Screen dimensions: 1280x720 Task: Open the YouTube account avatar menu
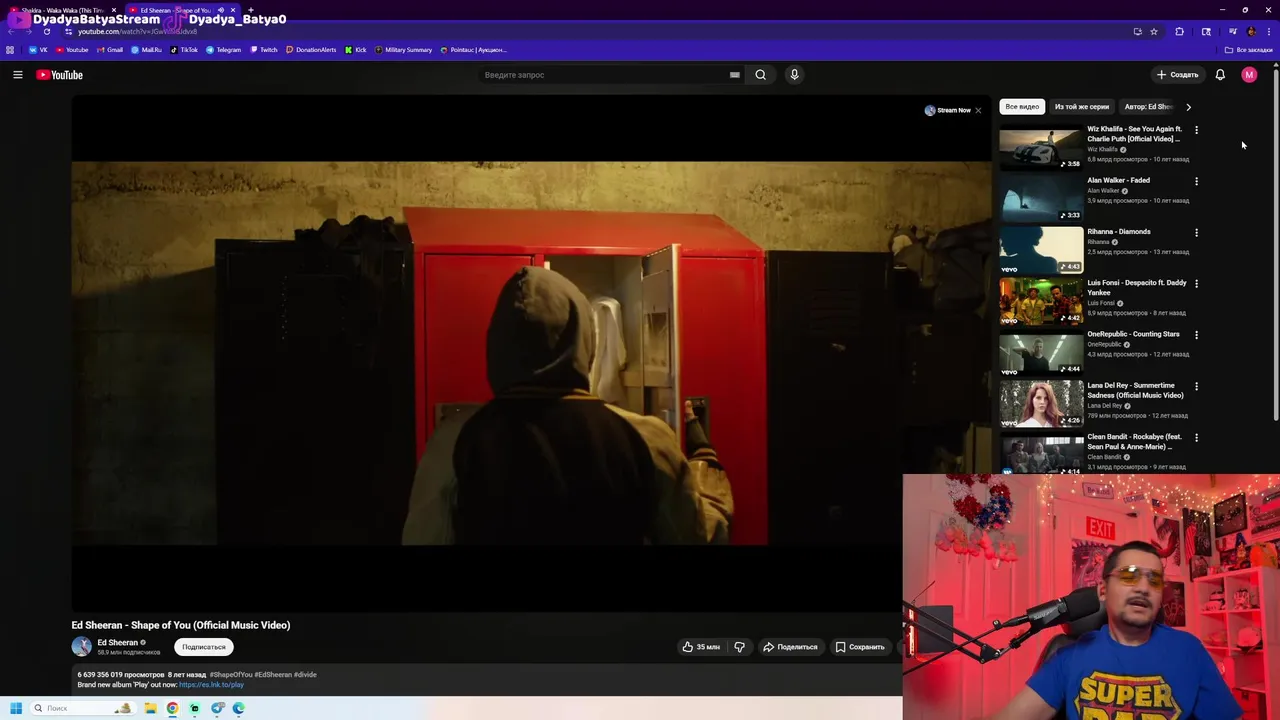click(x=1249, y=75)
